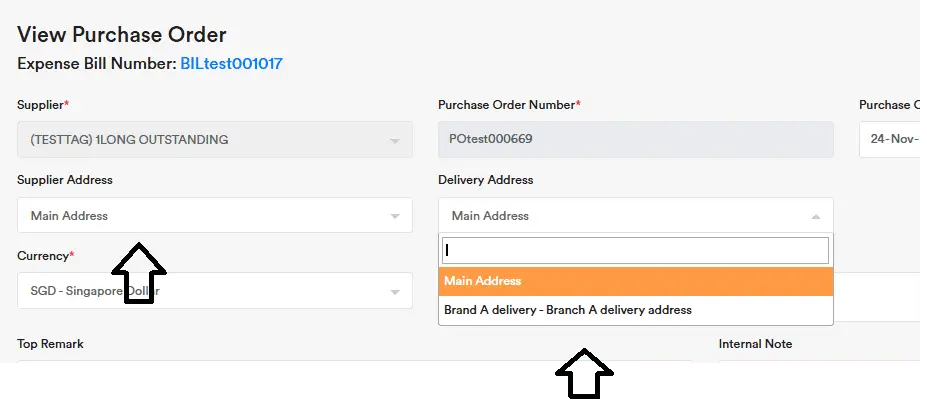Click the Expense Bill Number label text
927x416 pixels.
coord(97,64)
